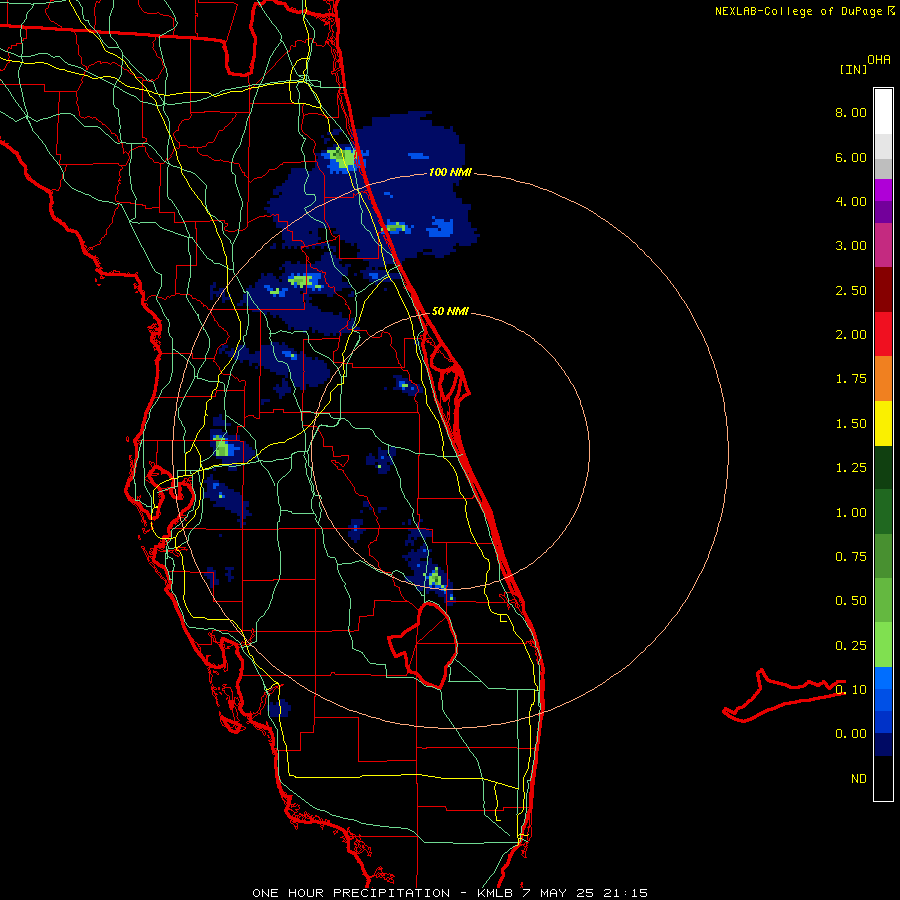Click the 8.00 legend value

tap(851, 112)
